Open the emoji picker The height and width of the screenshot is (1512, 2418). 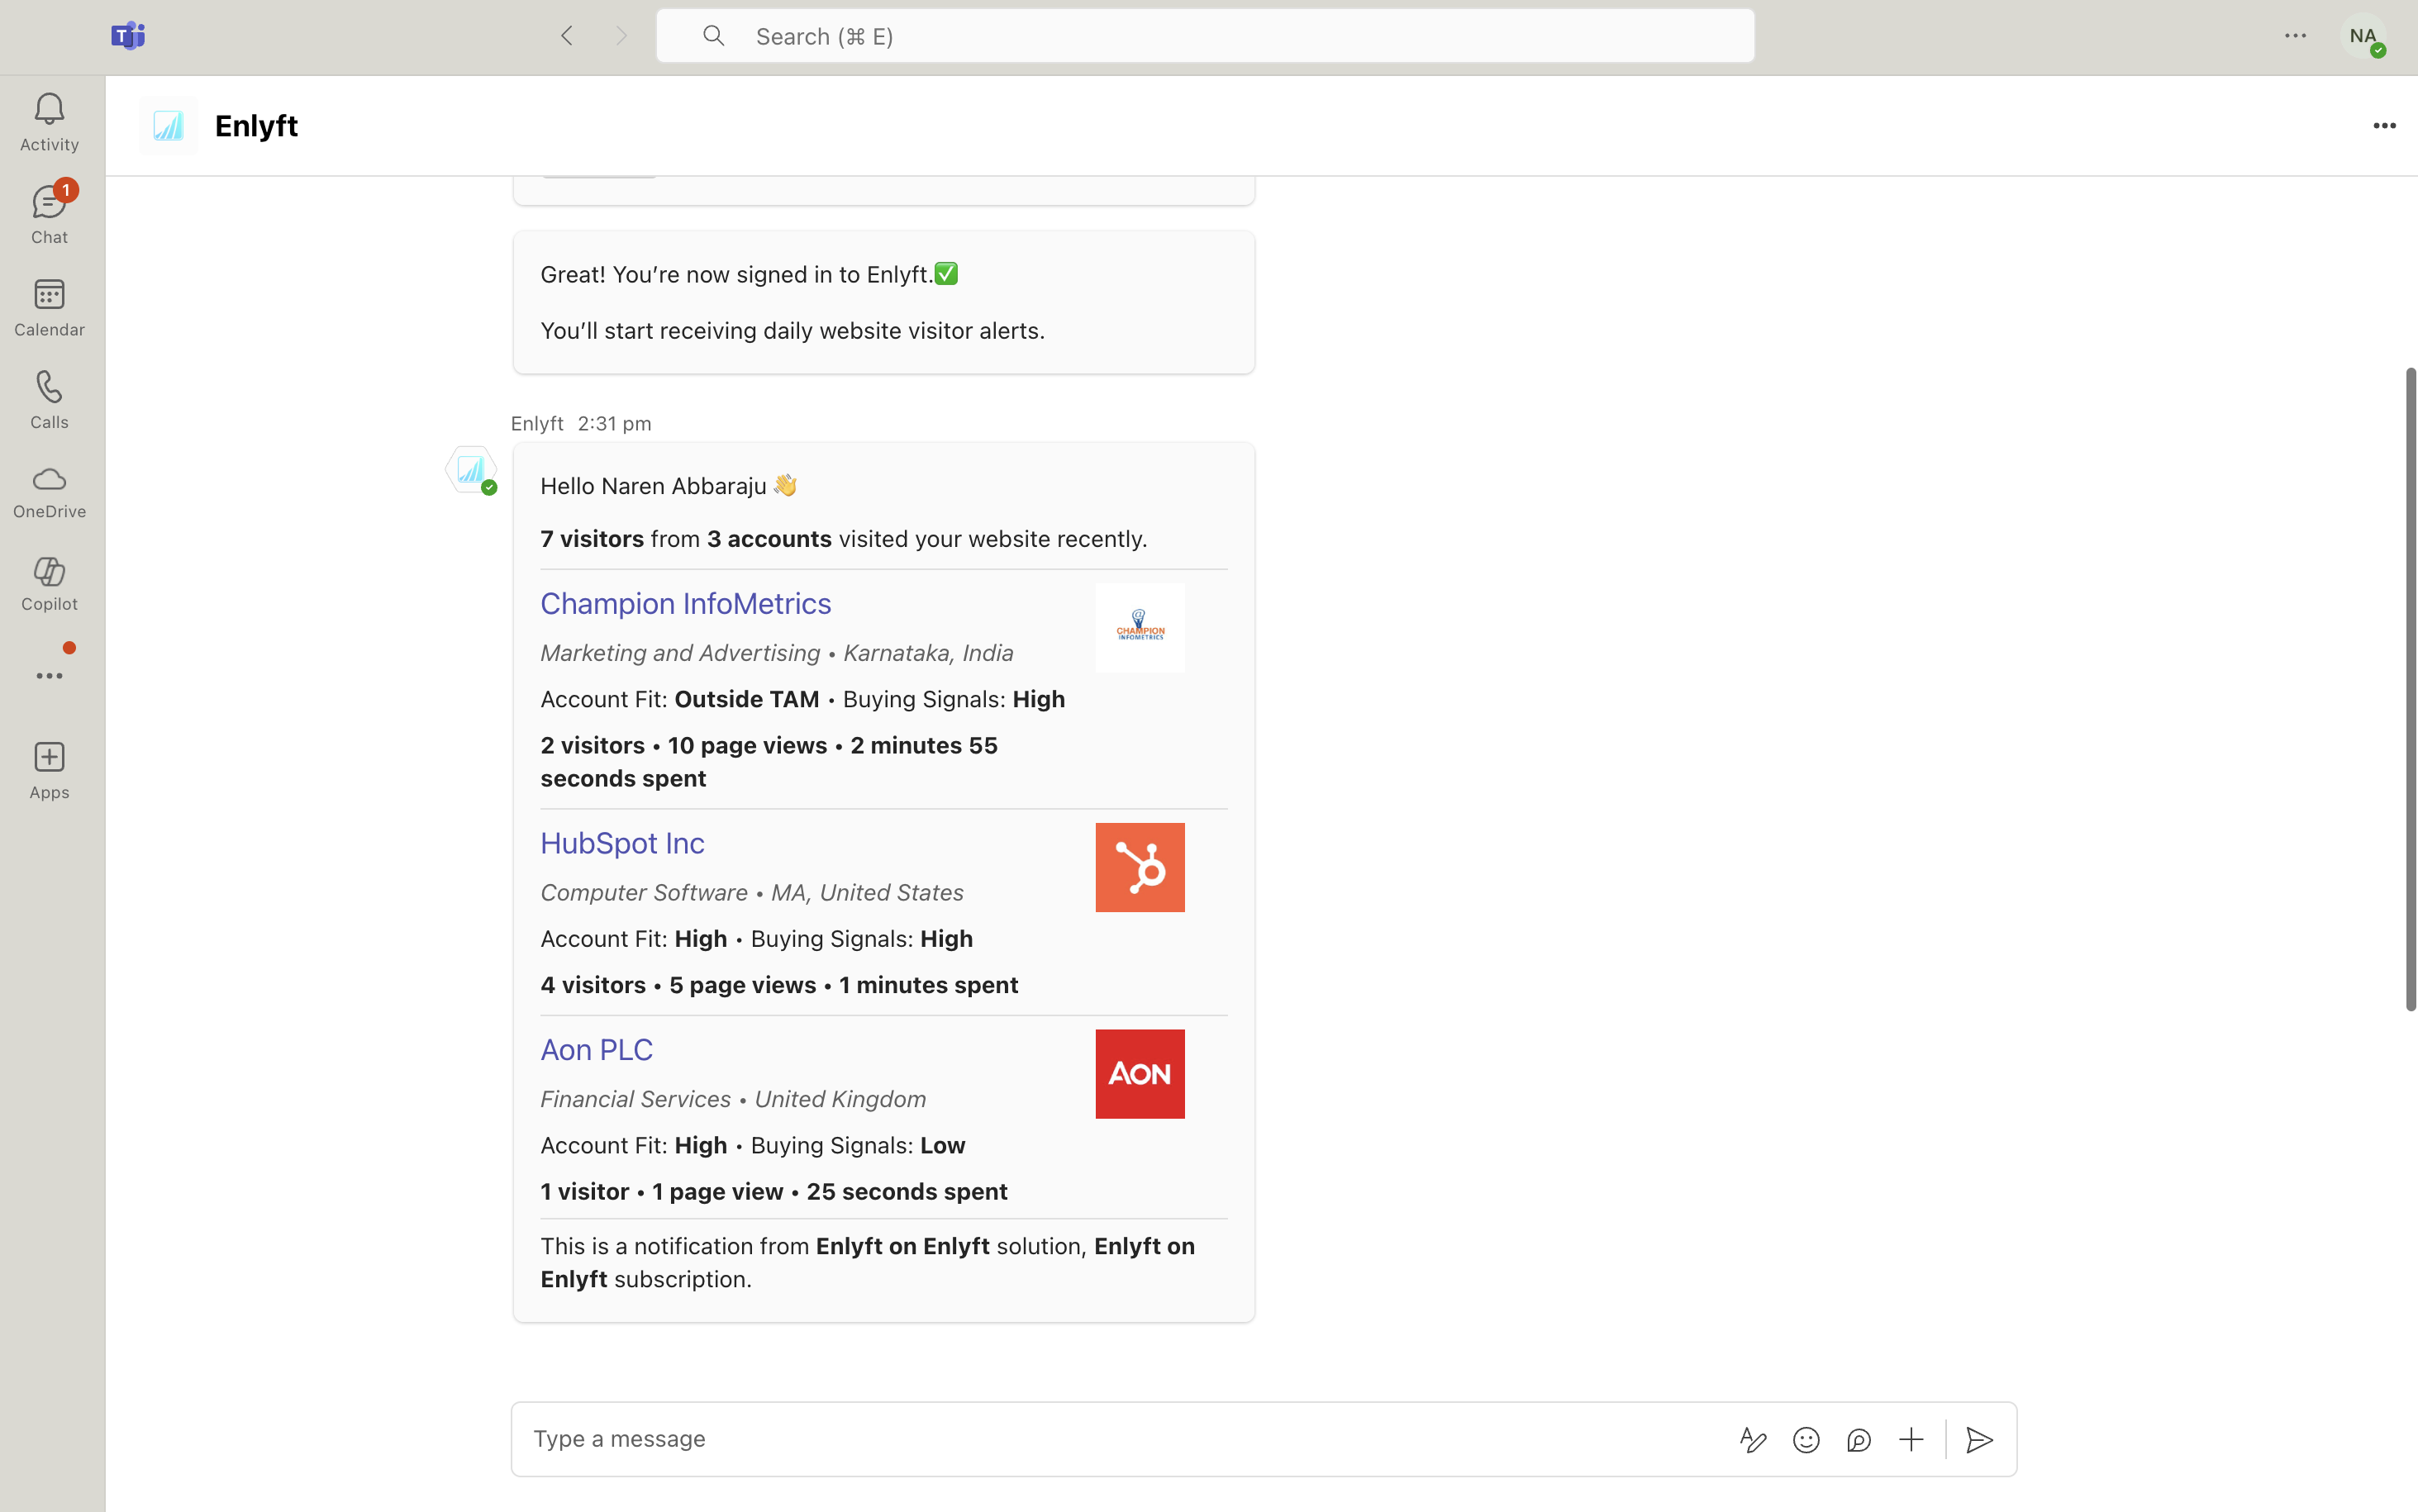pos(1806,1440)
